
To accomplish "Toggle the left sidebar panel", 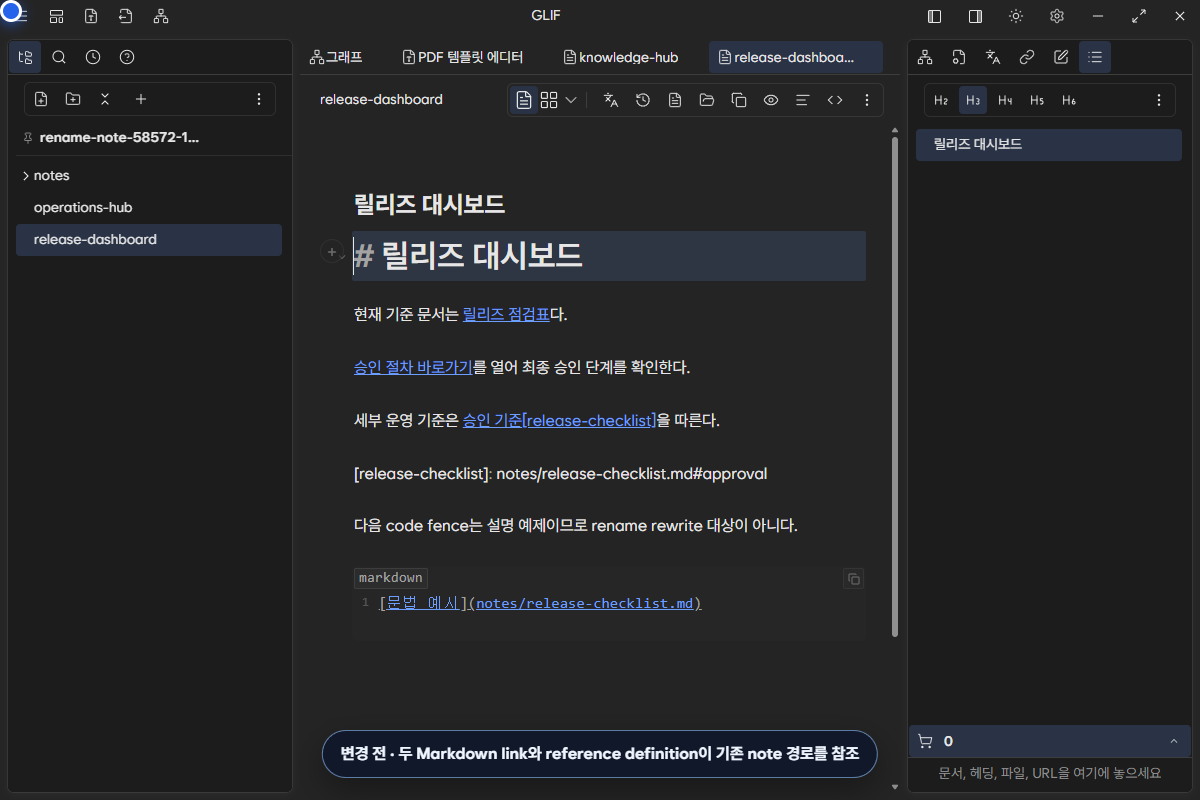I will coord(935,16).
